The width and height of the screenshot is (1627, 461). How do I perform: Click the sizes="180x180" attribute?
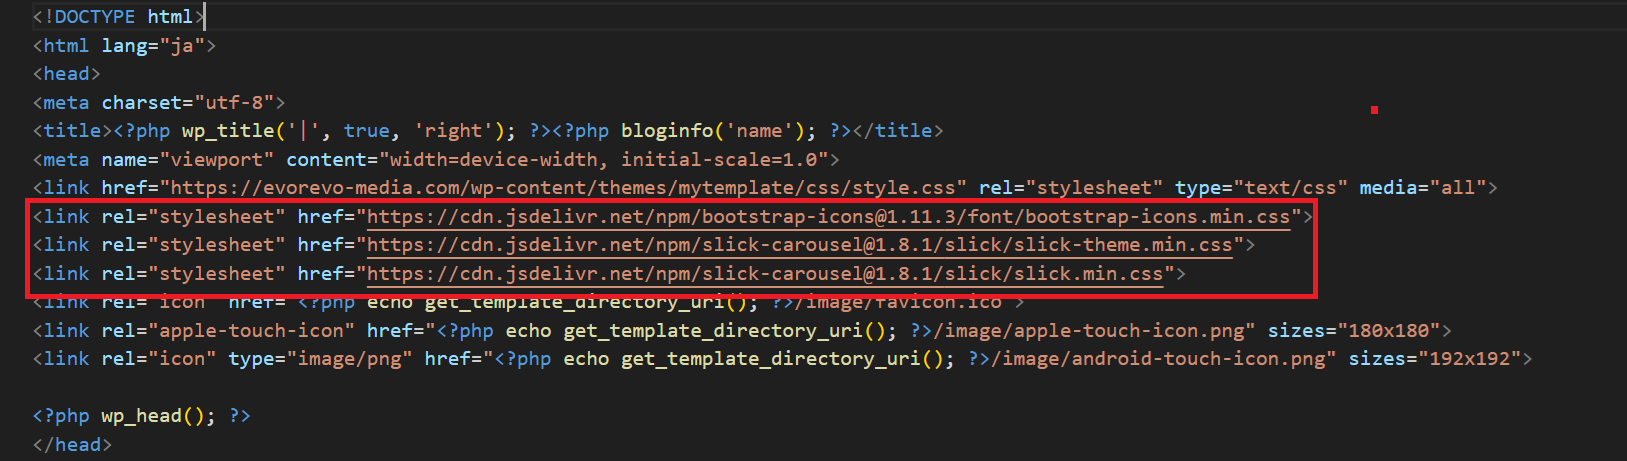point(1353,330)
